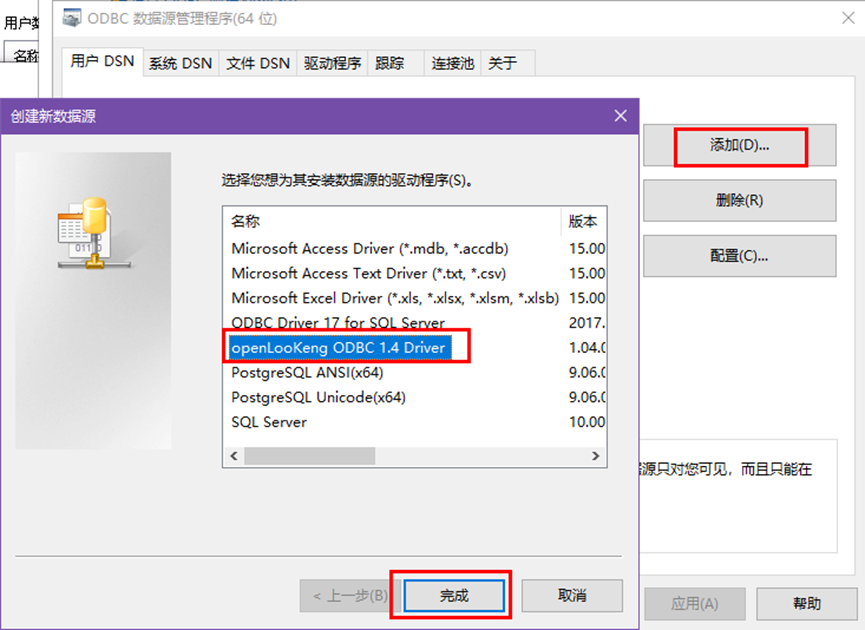Viewport: 865px width, 630px height.
Task: Switch to the 系统 DSN tab
Action: (180, 63)
